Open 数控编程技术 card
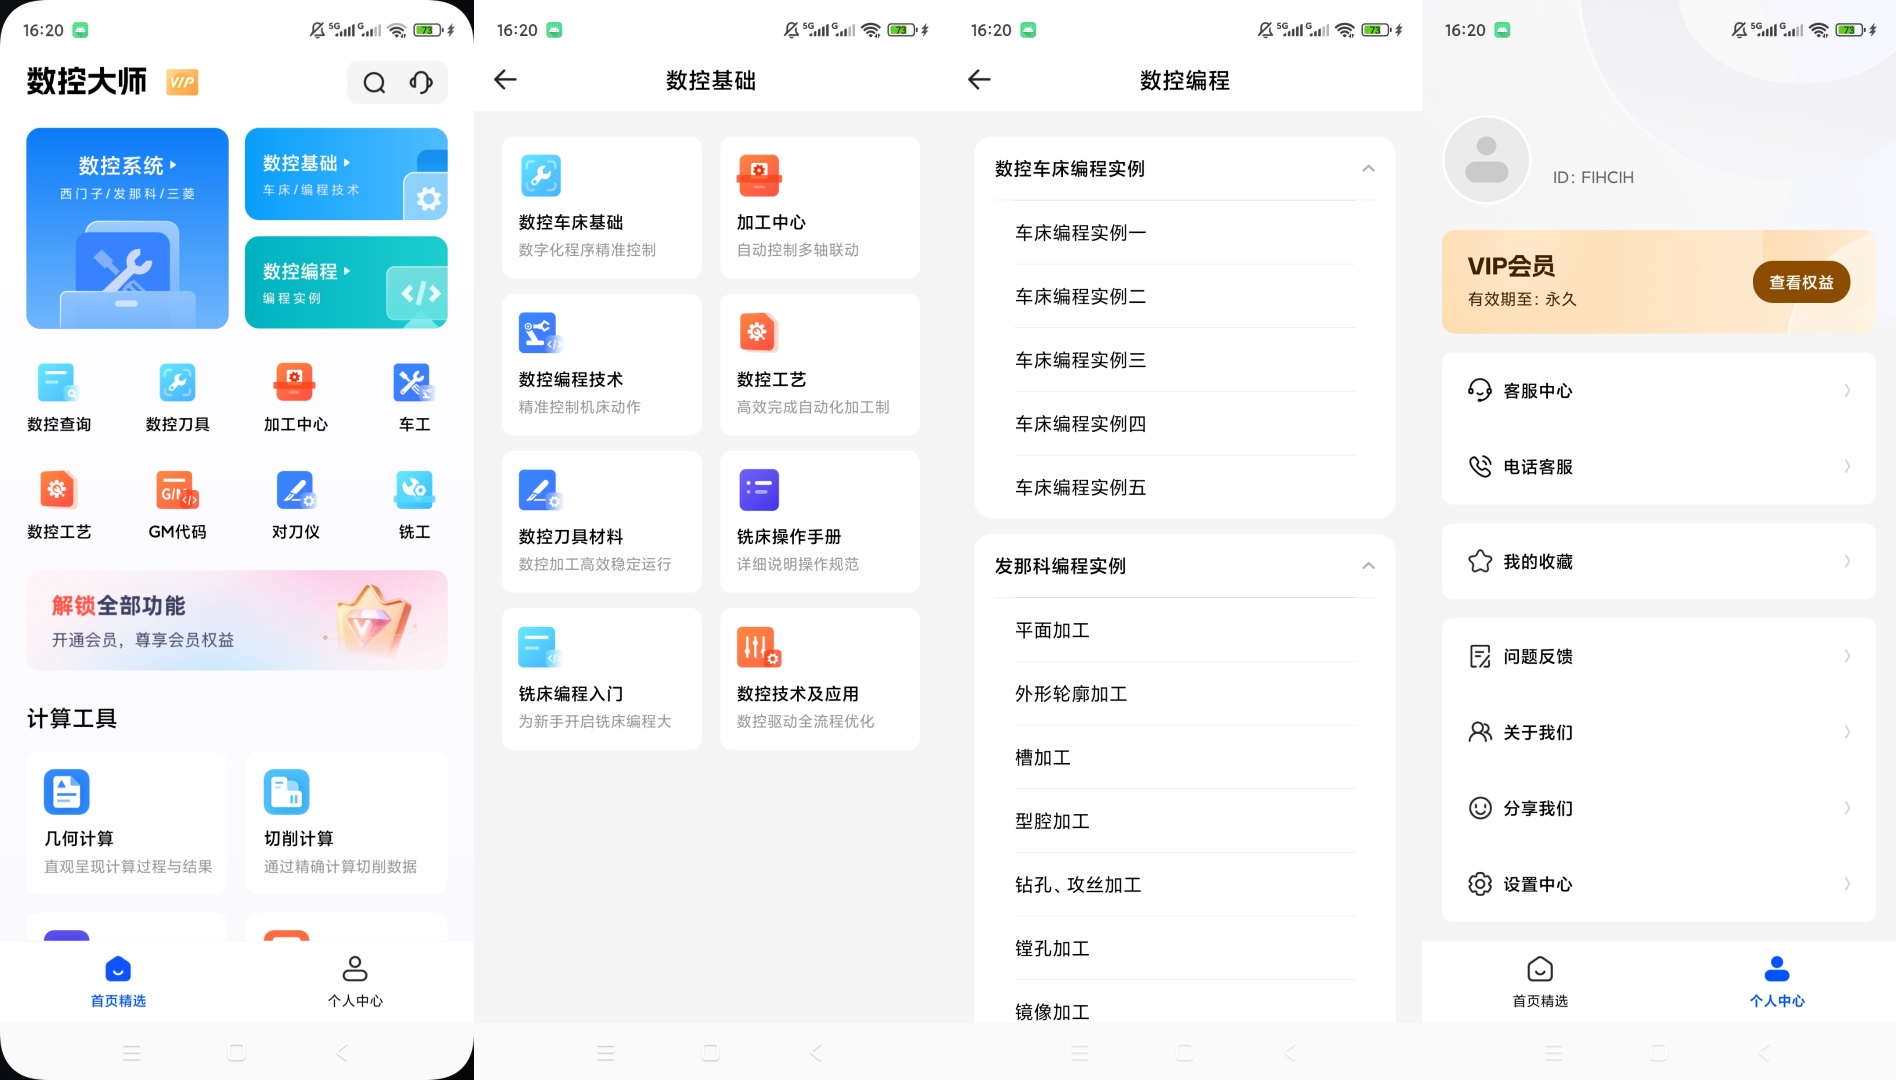Viewport: 1896px width, 1080px height. coord(602,364)
